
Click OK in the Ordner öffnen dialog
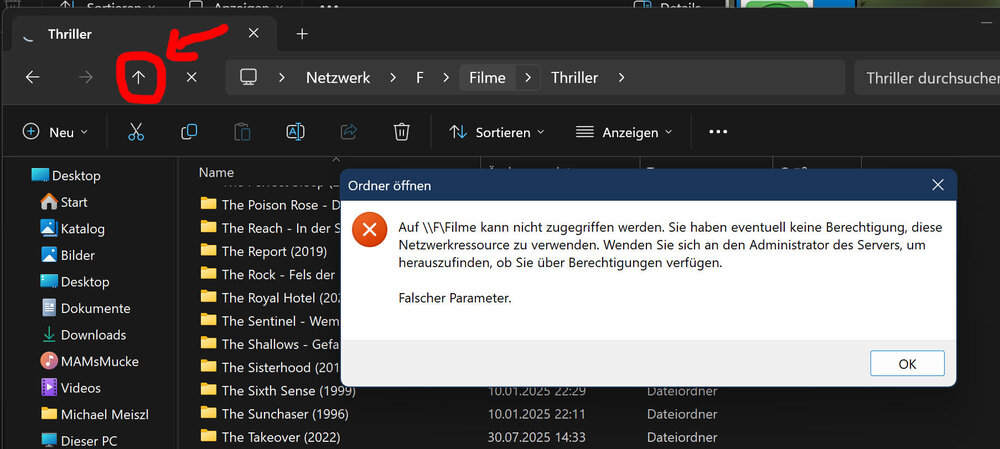[x=907, y=364]
